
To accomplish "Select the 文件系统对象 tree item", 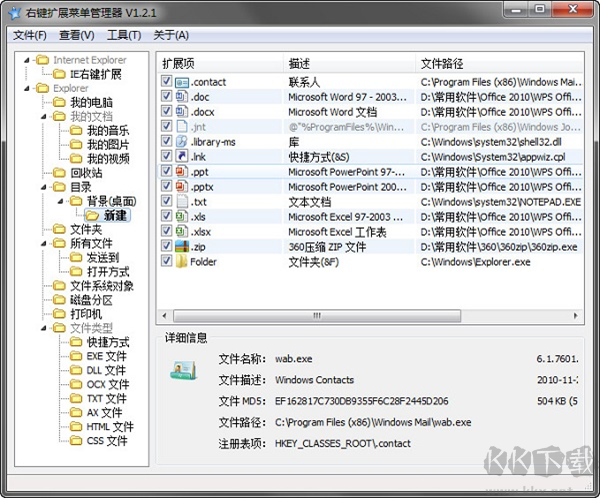I will click(x=102, y=286).
